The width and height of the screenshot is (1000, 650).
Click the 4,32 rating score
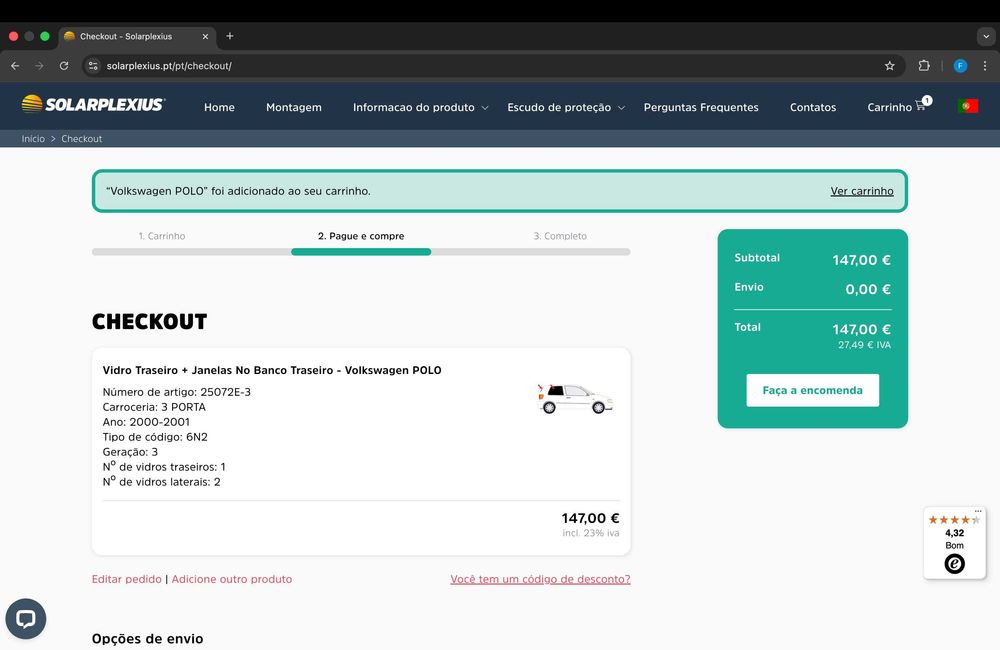[x=954, y=533]
